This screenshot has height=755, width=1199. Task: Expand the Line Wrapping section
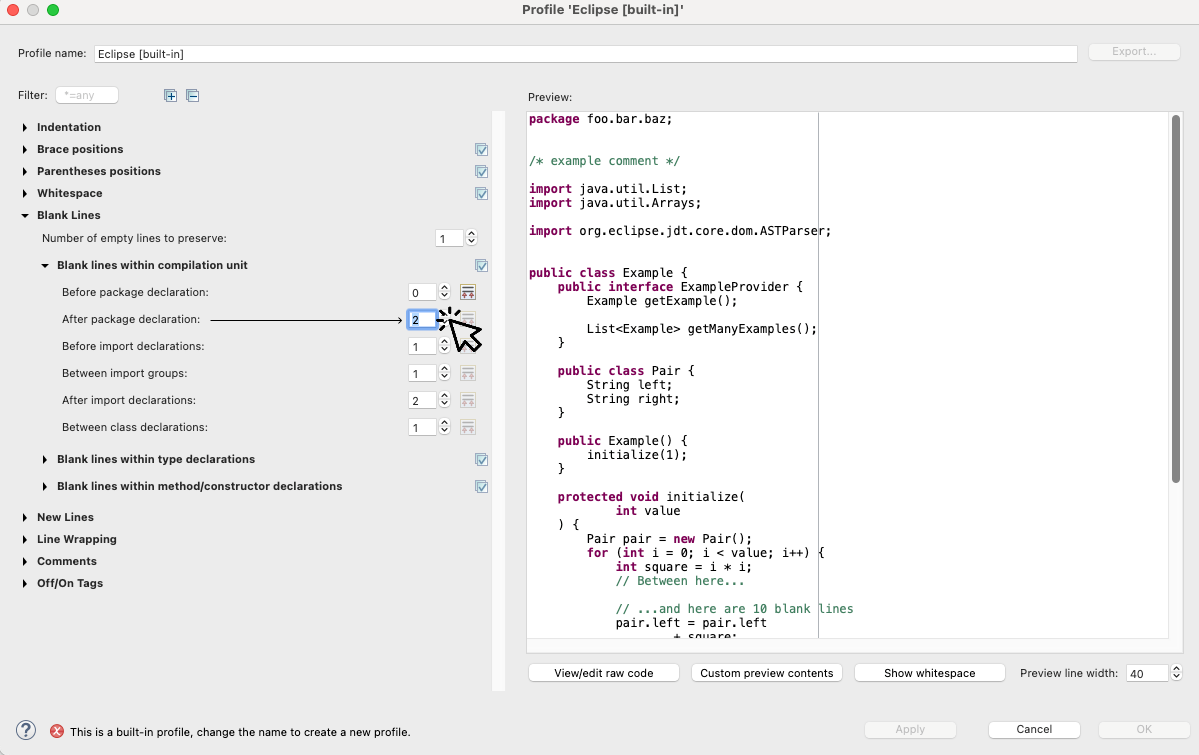click(x=25, y=540)
